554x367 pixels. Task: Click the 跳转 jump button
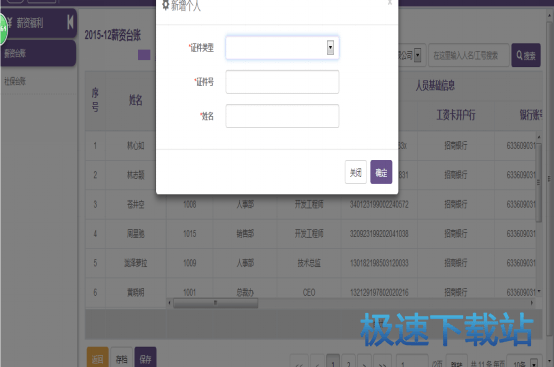coord(457,361)
